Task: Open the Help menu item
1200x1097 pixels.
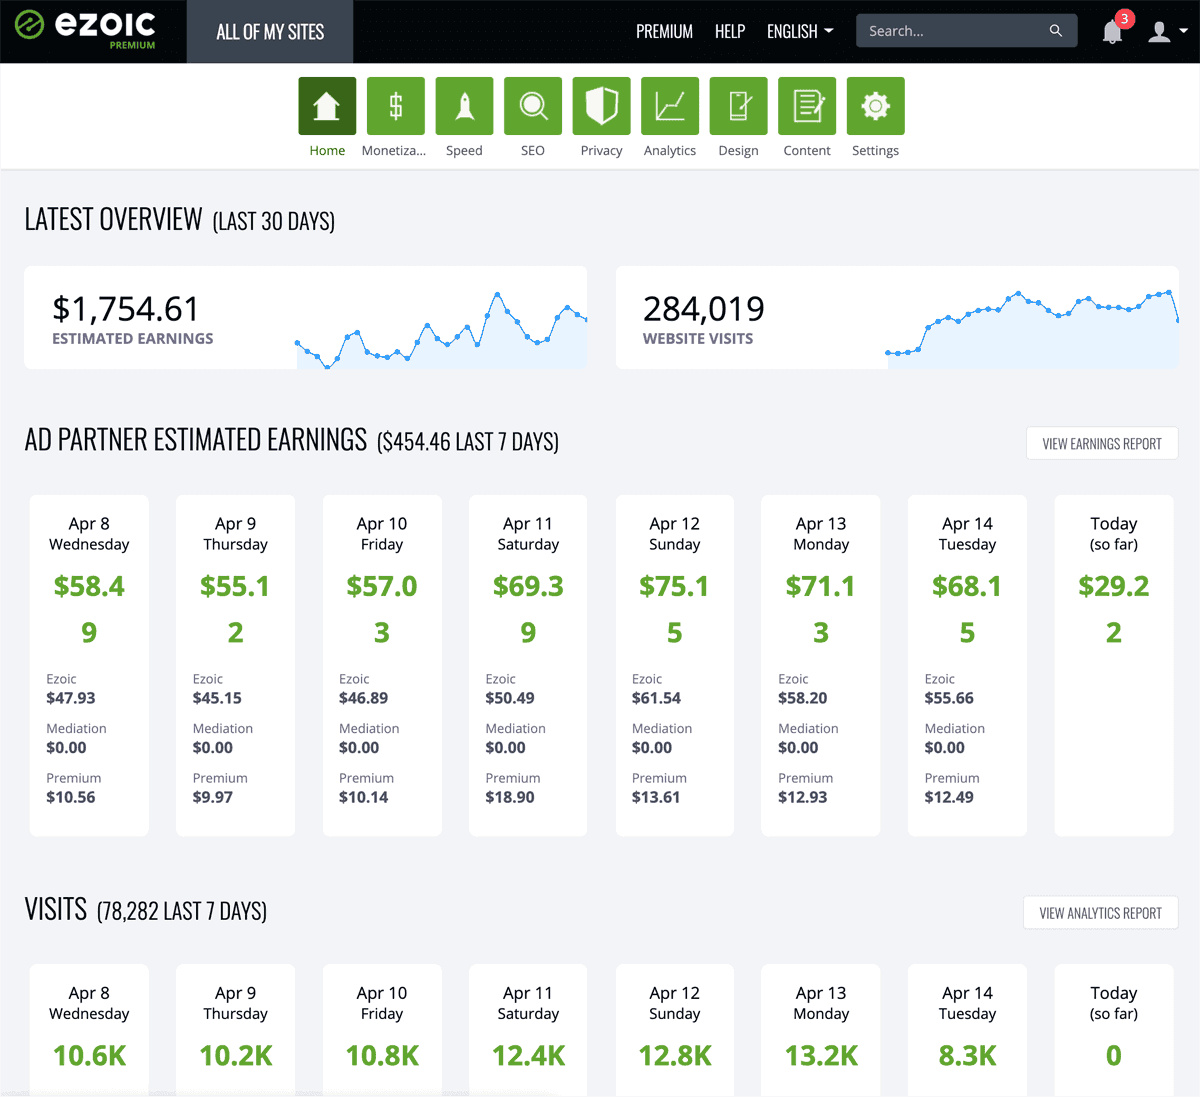Action: [730, 31]
